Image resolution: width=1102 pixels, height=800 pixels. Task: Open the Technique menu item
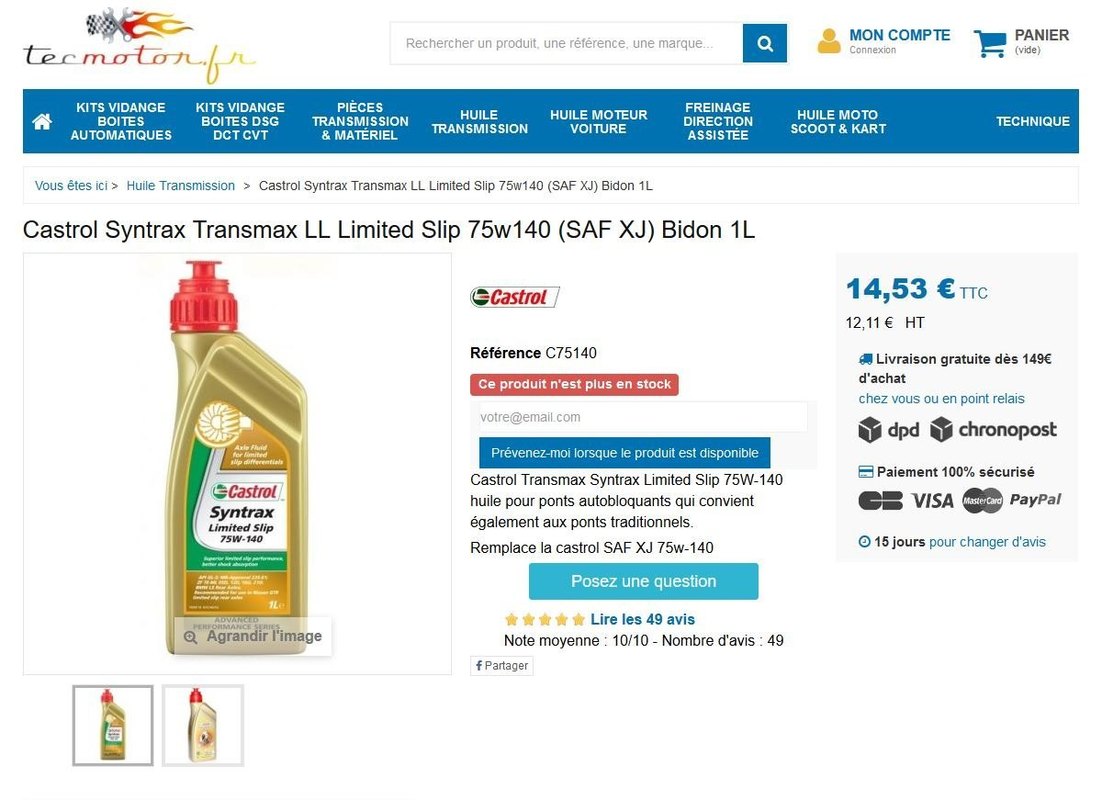click(1032, 122)
